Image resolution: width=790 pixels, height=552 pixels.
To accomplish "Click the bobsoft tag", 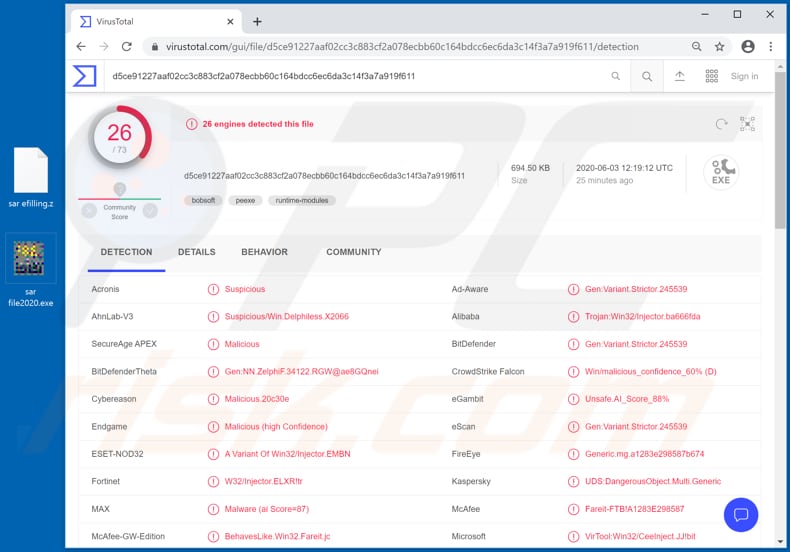I will point(204,200).
